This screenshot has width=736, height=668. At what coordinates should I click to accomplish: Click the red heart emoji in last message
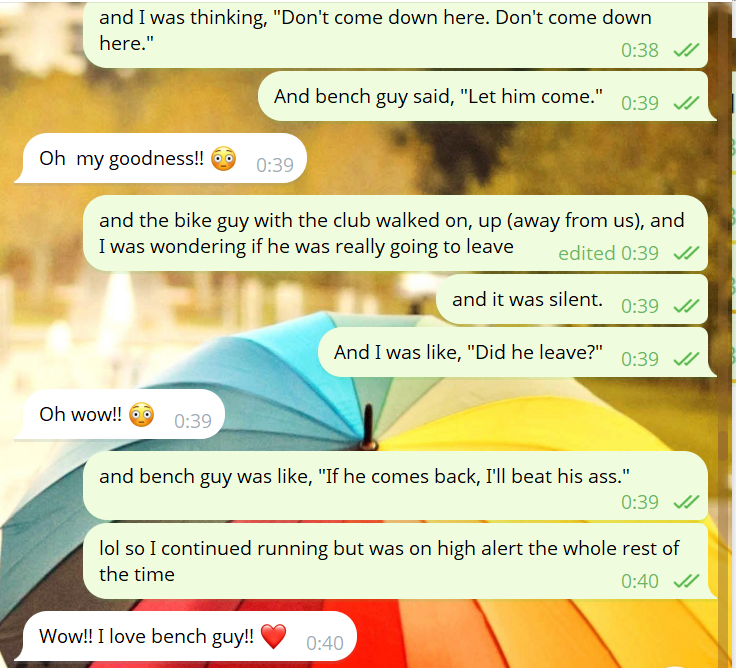[273, 637]
